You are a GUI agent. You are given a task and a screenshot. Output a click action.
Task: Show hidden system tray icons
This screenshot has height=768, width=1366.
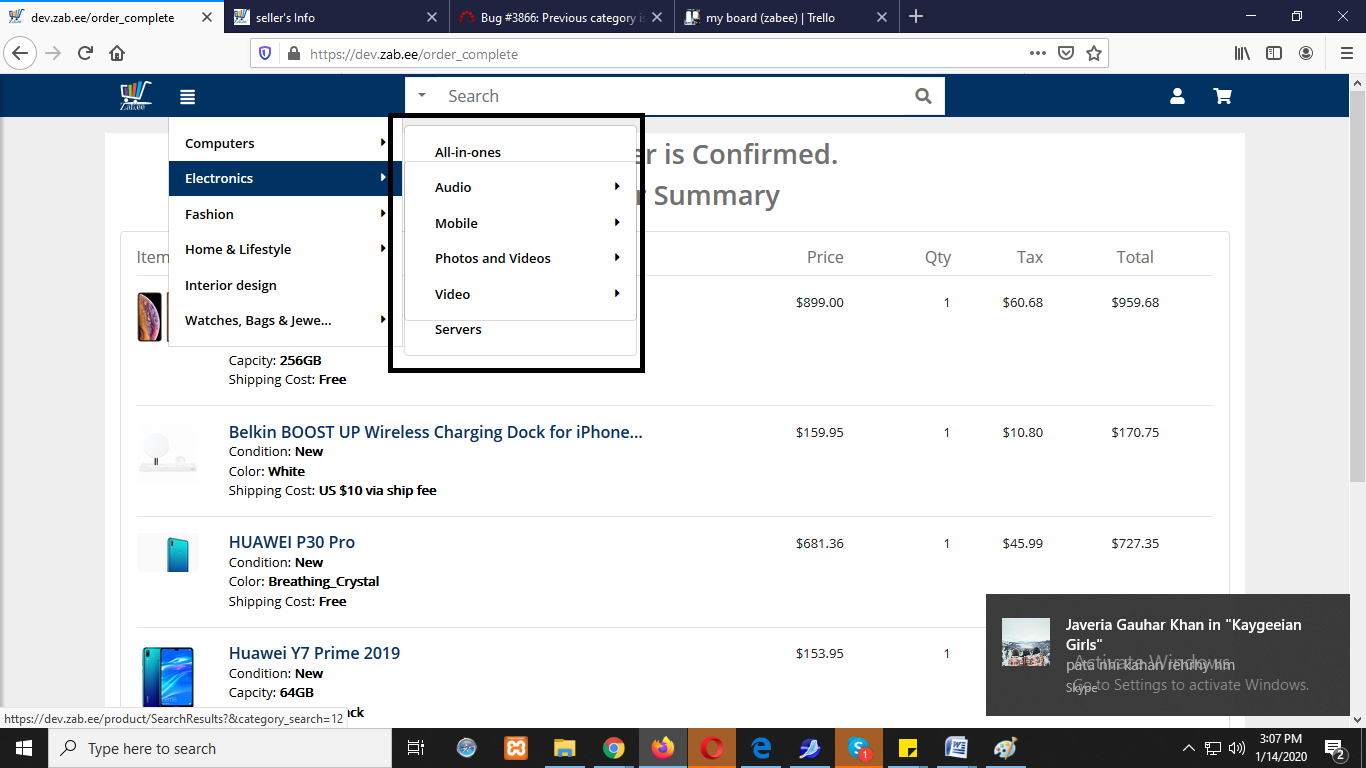click(1189, 748)
